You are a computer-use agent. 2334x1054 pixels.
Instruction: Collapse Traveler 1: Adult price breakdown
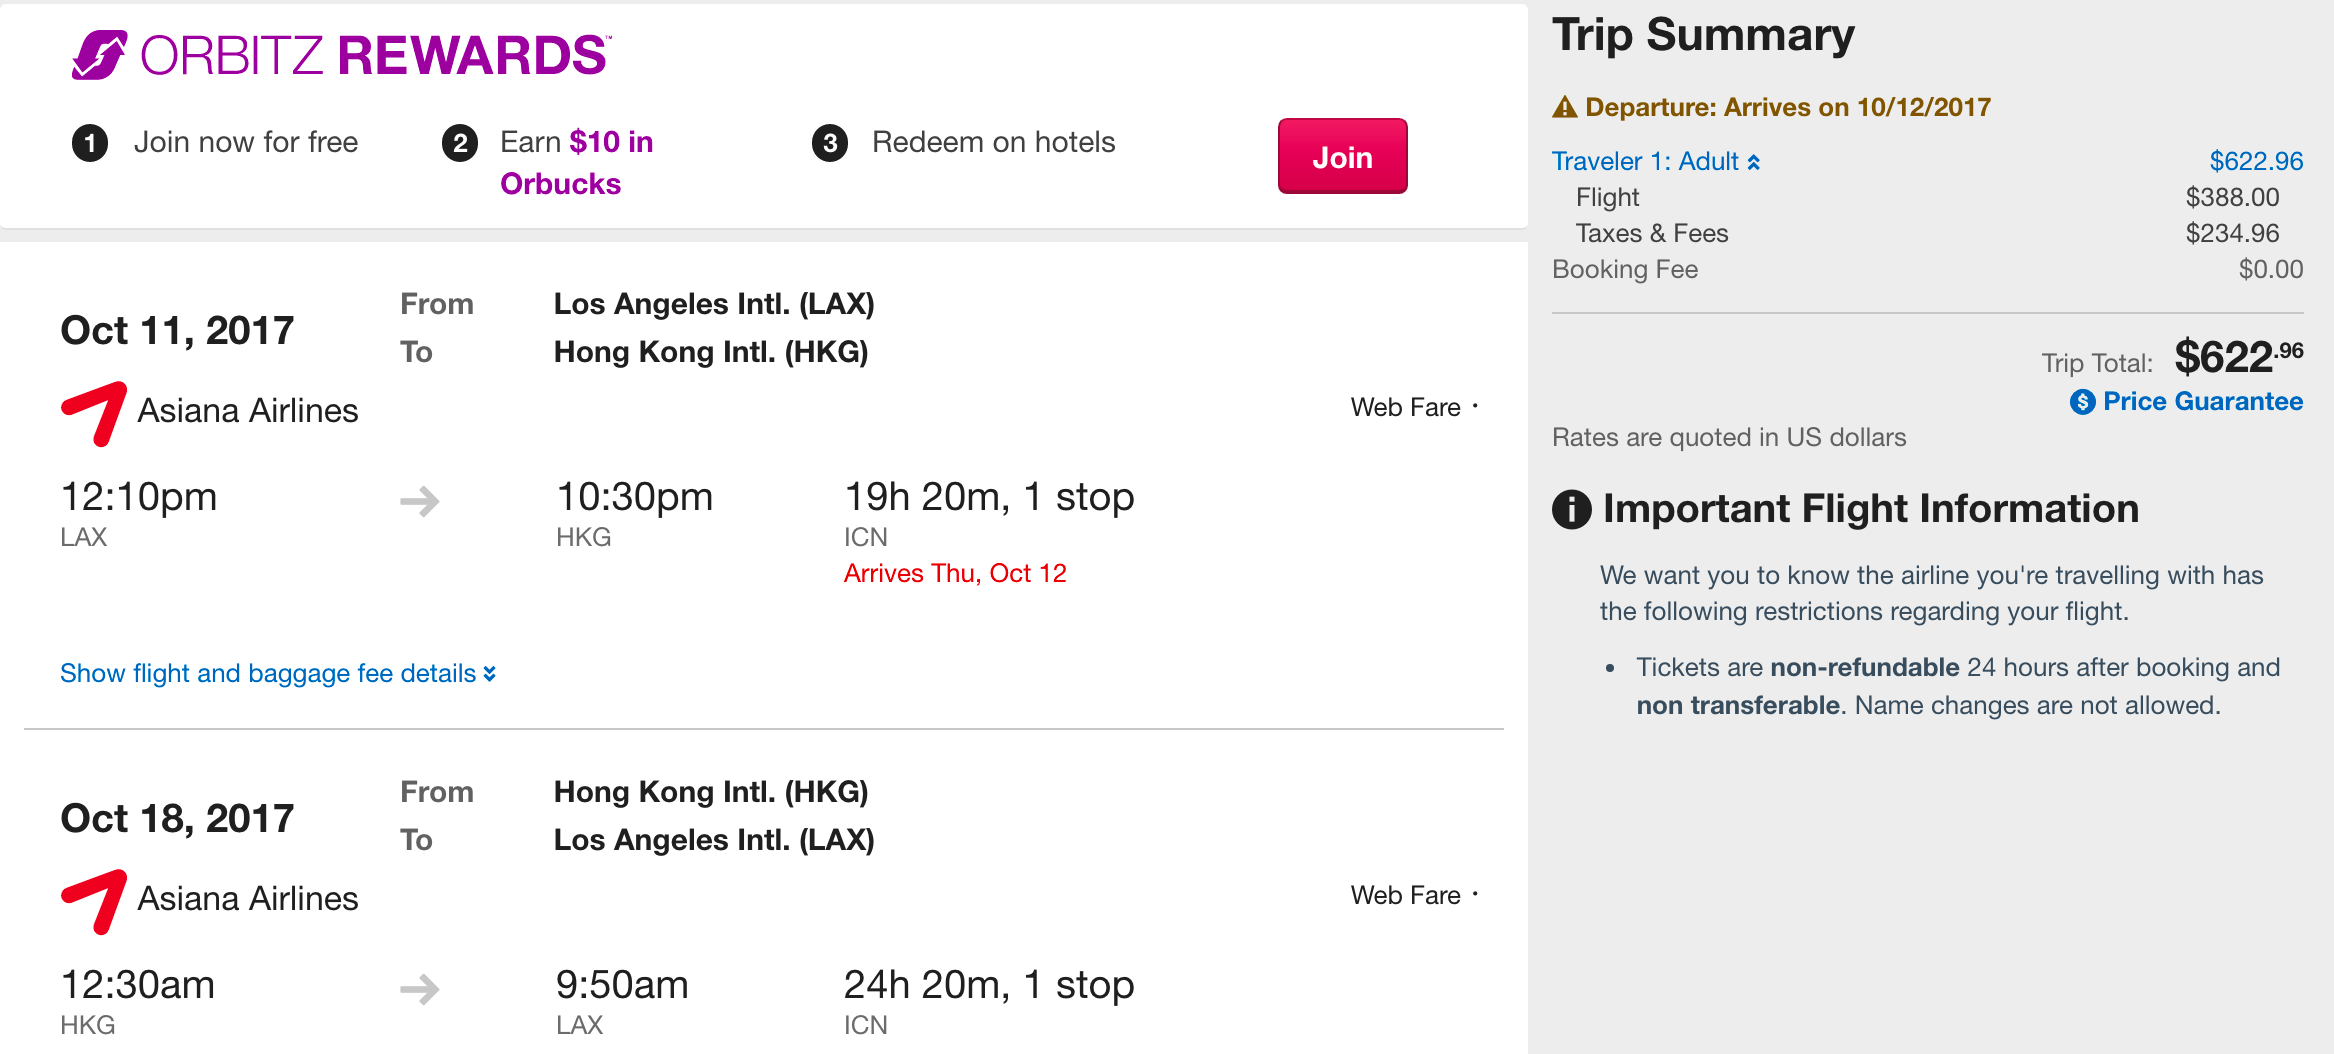(x=1656, y=161)
